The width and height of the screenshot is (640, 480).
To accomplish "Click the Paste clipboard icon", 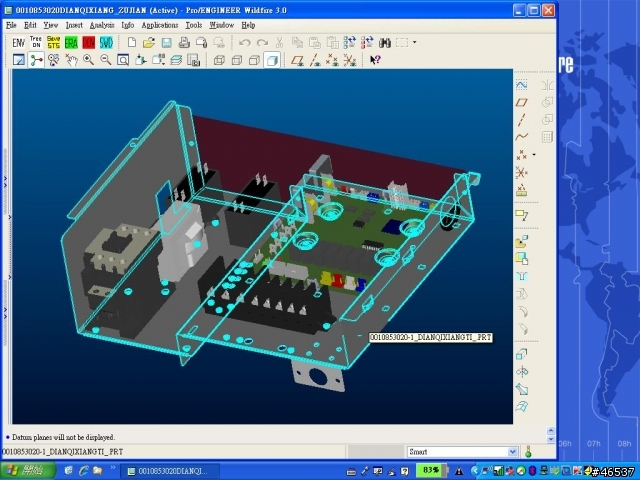I will [x=315, y=42].
